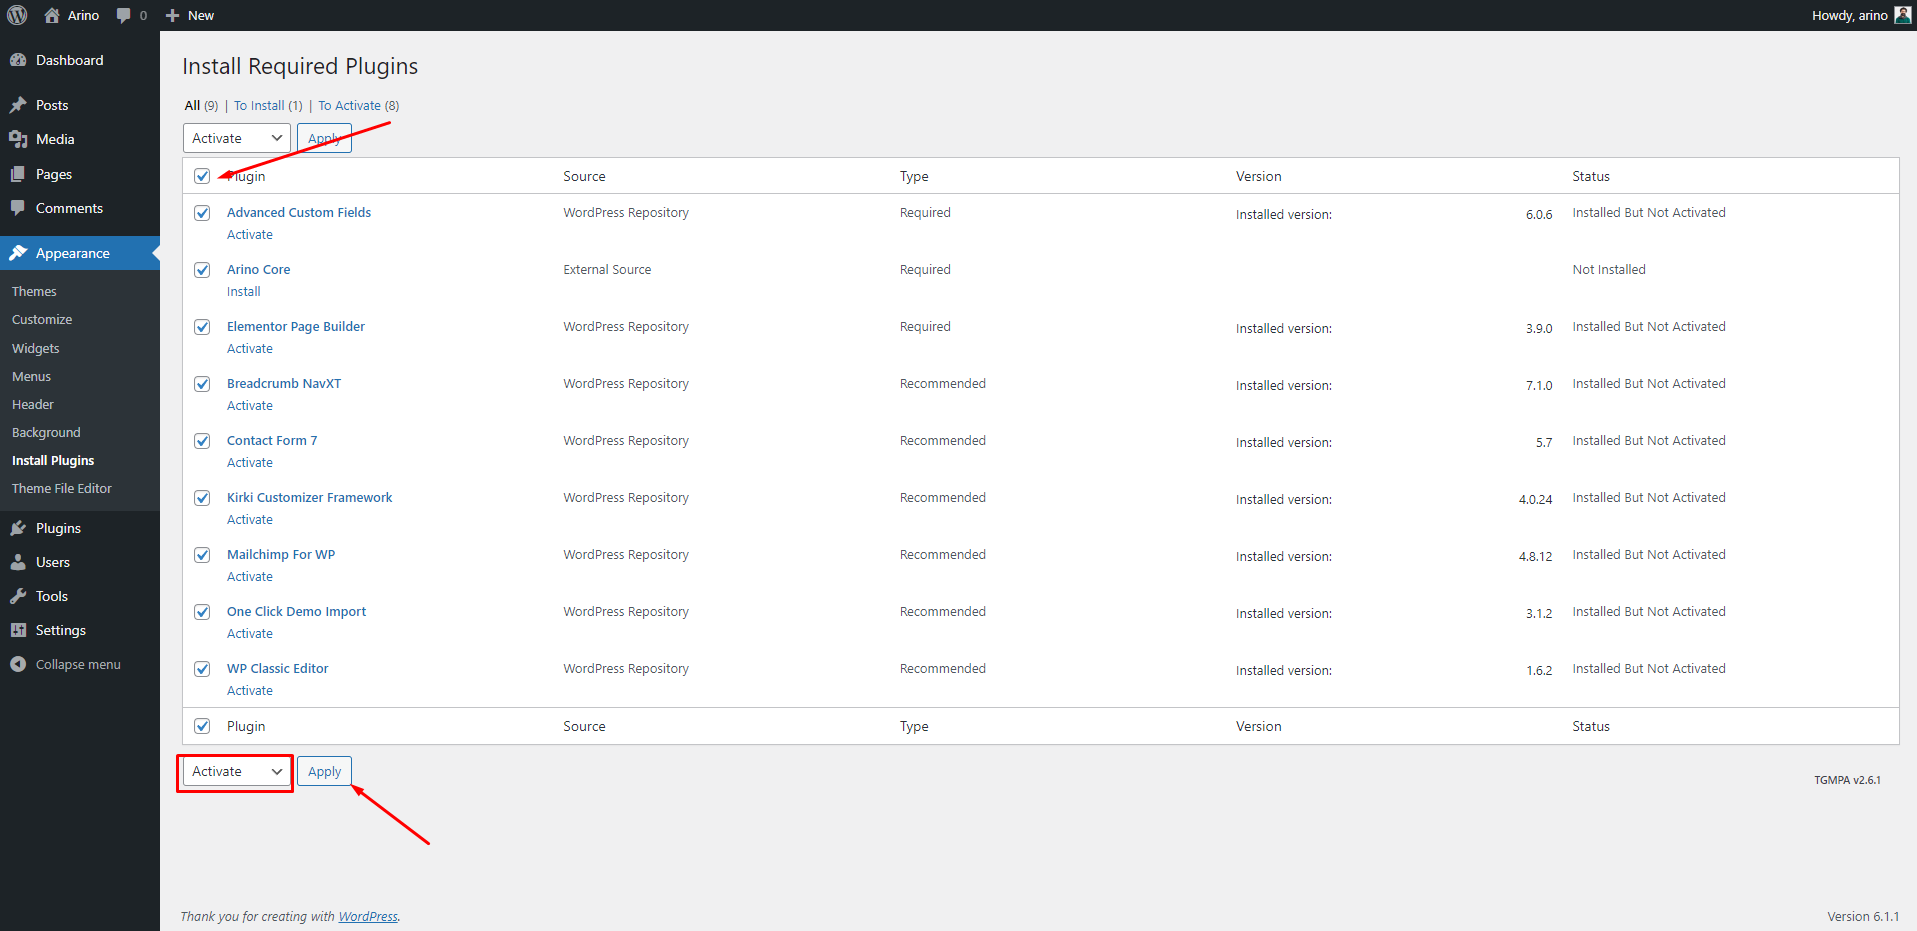
Task: Uncheck One Click Demo Import checkbox
Action: coord(202,612)
